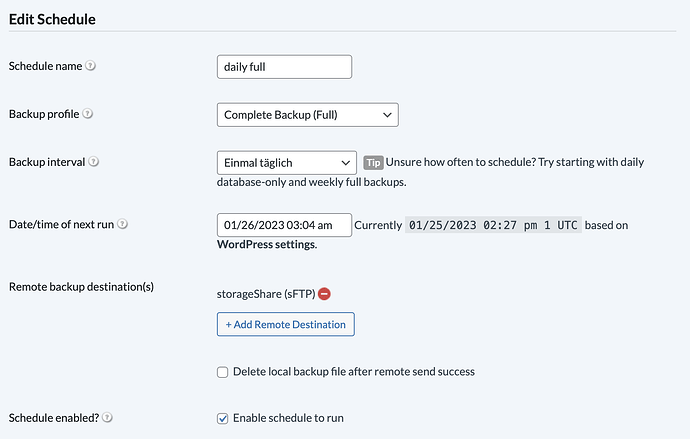This screenshot has width=690, height=439.
Task: Click the help icon beside Schedule name
Action: [91, 66]
